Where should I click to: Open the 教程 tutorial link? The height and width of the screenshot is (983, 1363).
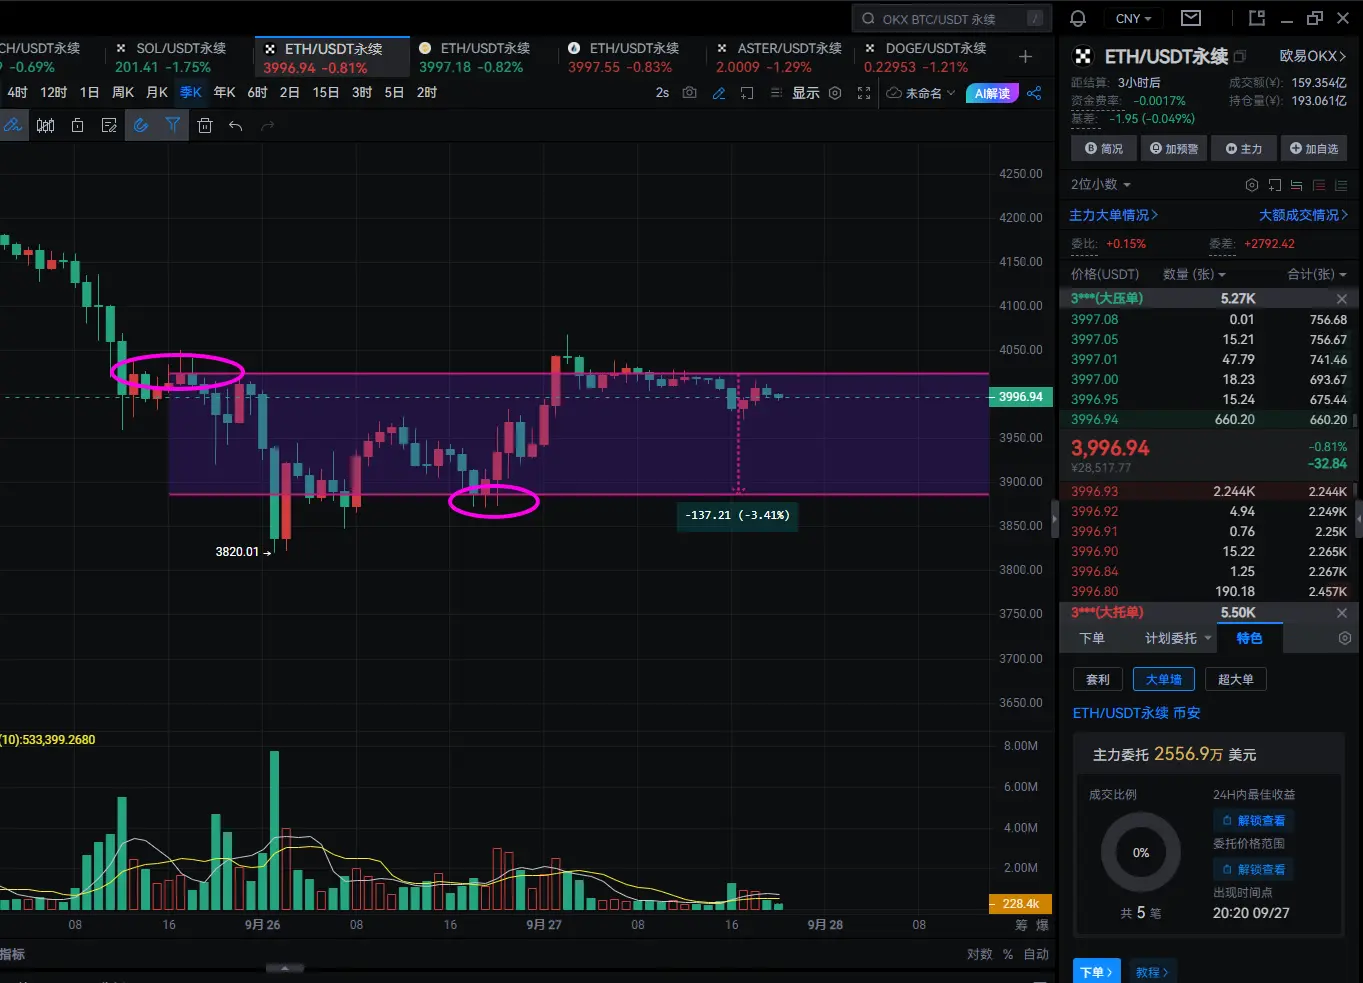1152,972
